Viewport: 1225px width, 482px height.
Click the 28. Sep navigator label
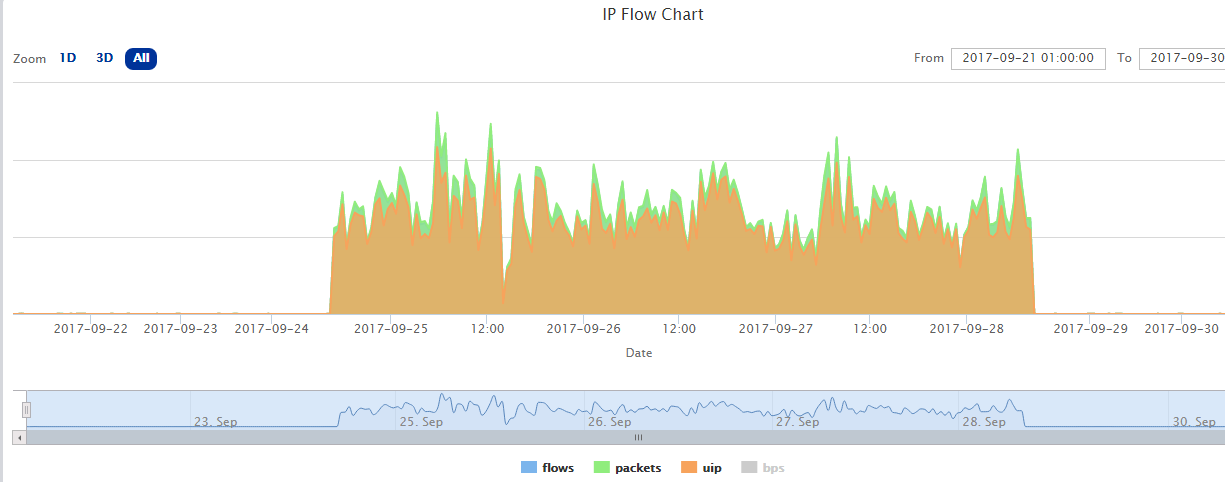[984, 422]
